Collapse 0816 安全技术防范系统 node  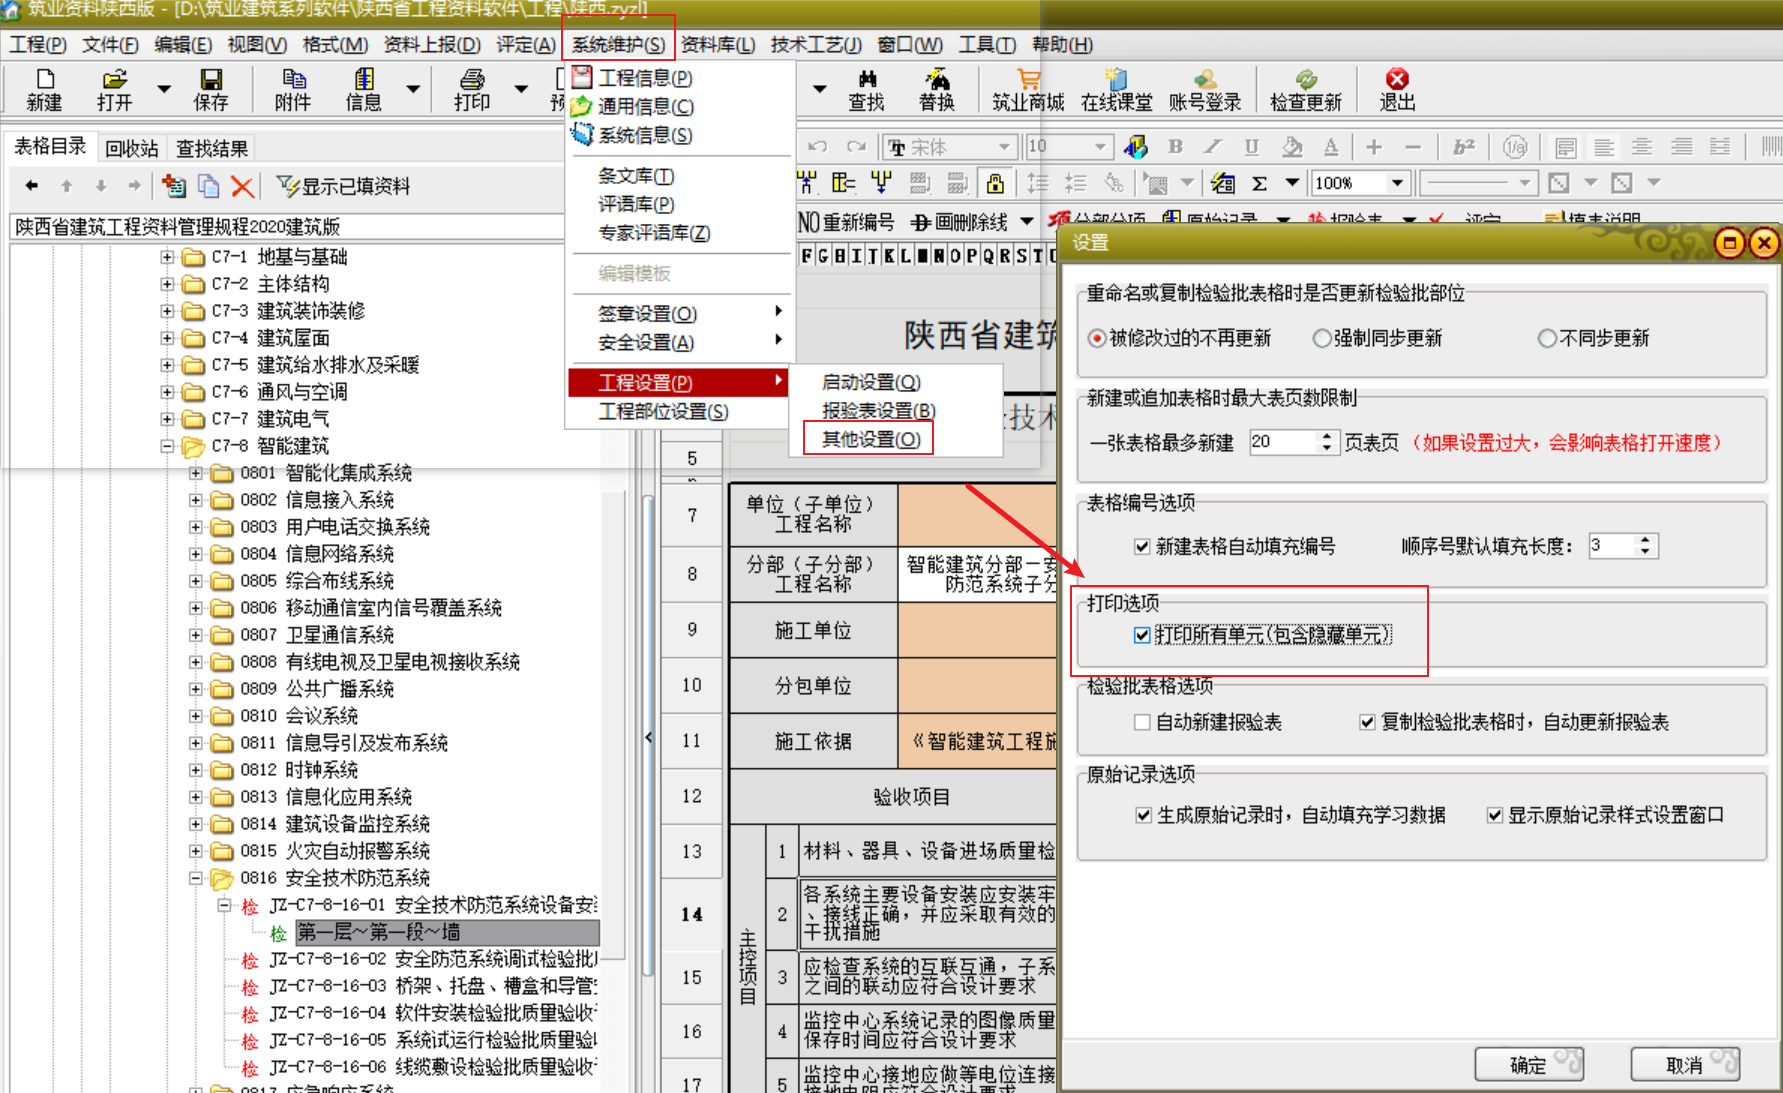click(x=196, y=878)
